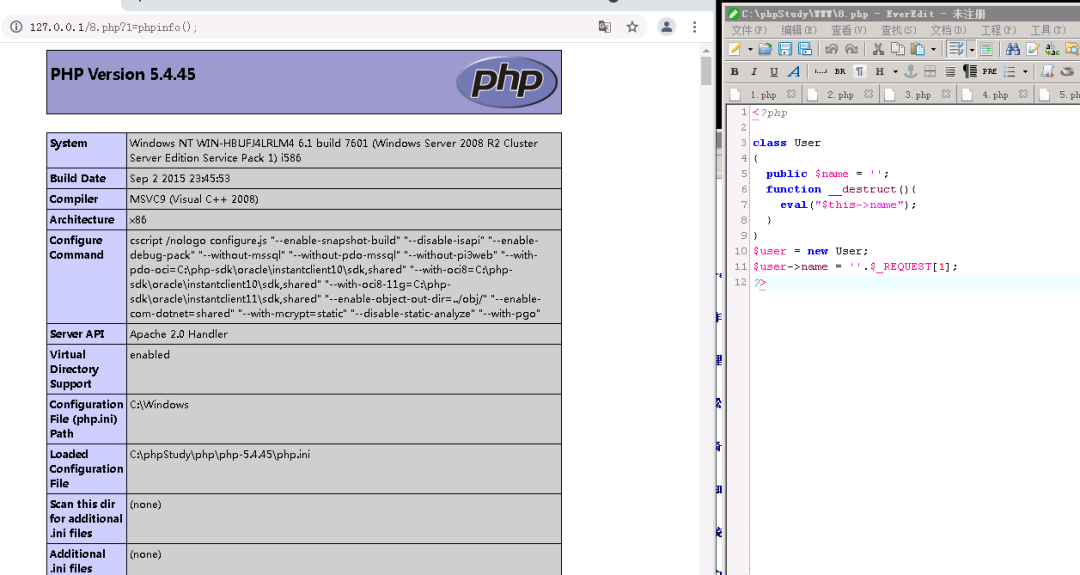Click the browser scrollbar up arrow
Screen dimensions: 1080x575
[x=706, y=51]
